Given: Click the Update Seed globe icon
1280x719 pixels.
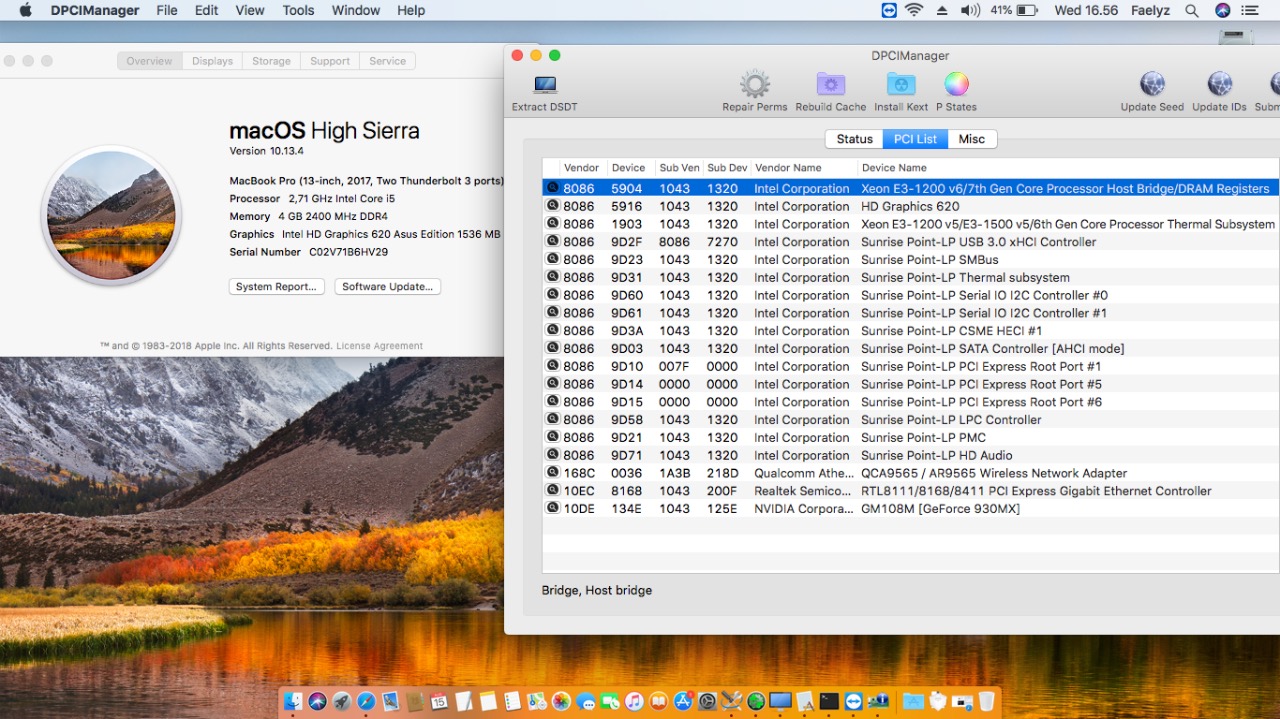Looking at the screenshot, I should click(x=1152, y=84).
